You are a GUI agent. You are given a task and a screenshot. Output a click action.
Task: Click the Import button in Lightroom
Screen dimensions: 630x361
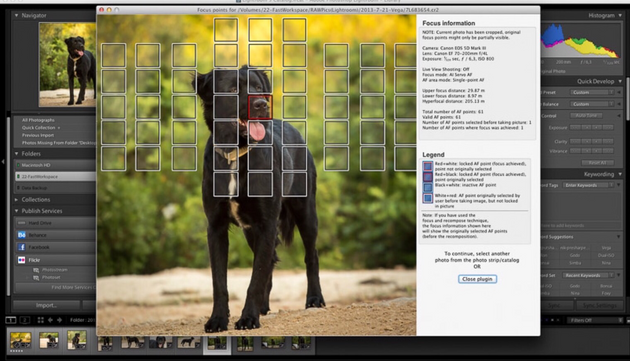click(x=46, y=305)
